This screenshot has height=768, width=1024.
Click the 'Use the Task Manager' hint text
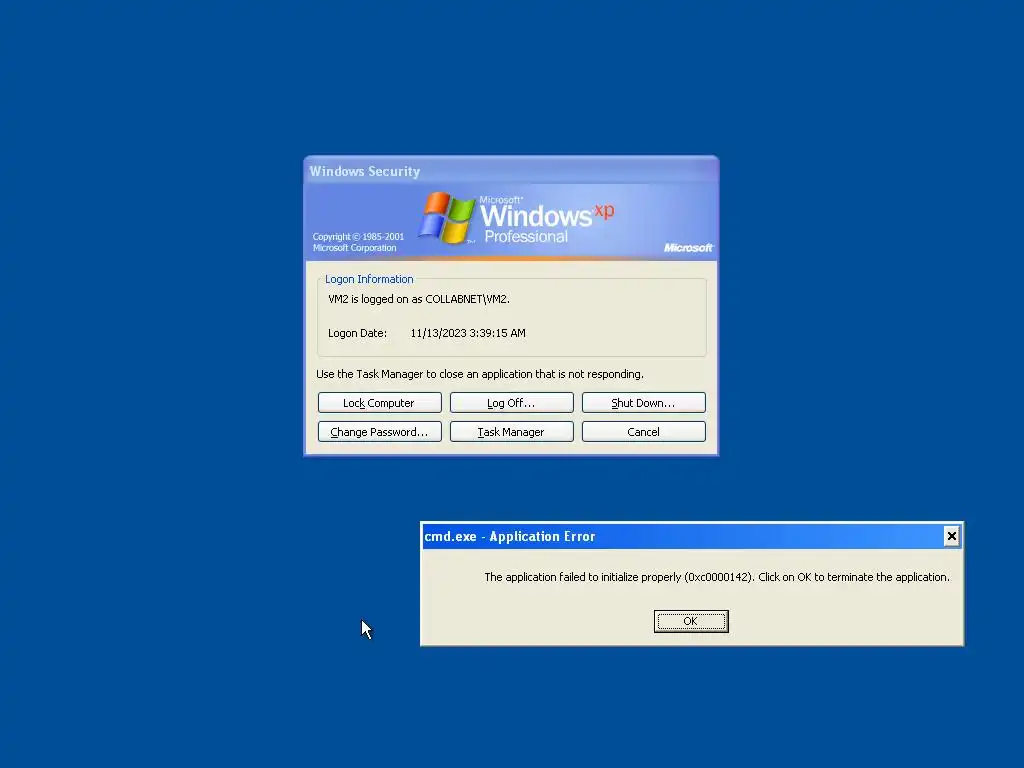480,374
